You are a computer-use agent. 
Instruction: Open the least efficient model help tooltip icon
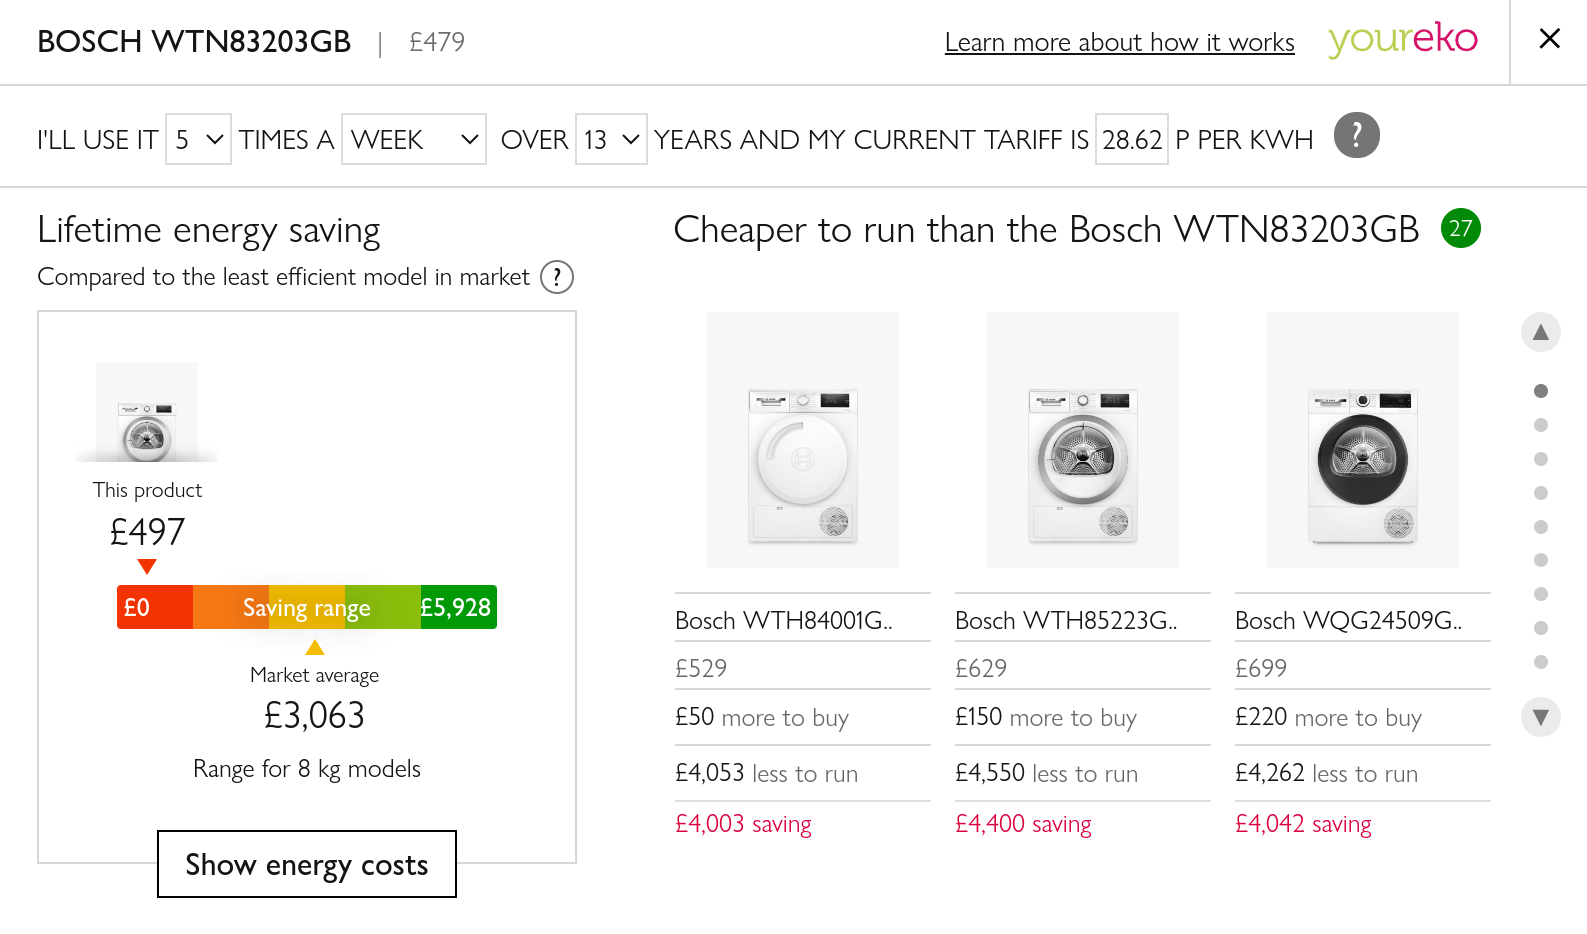(x=557, y=277)
